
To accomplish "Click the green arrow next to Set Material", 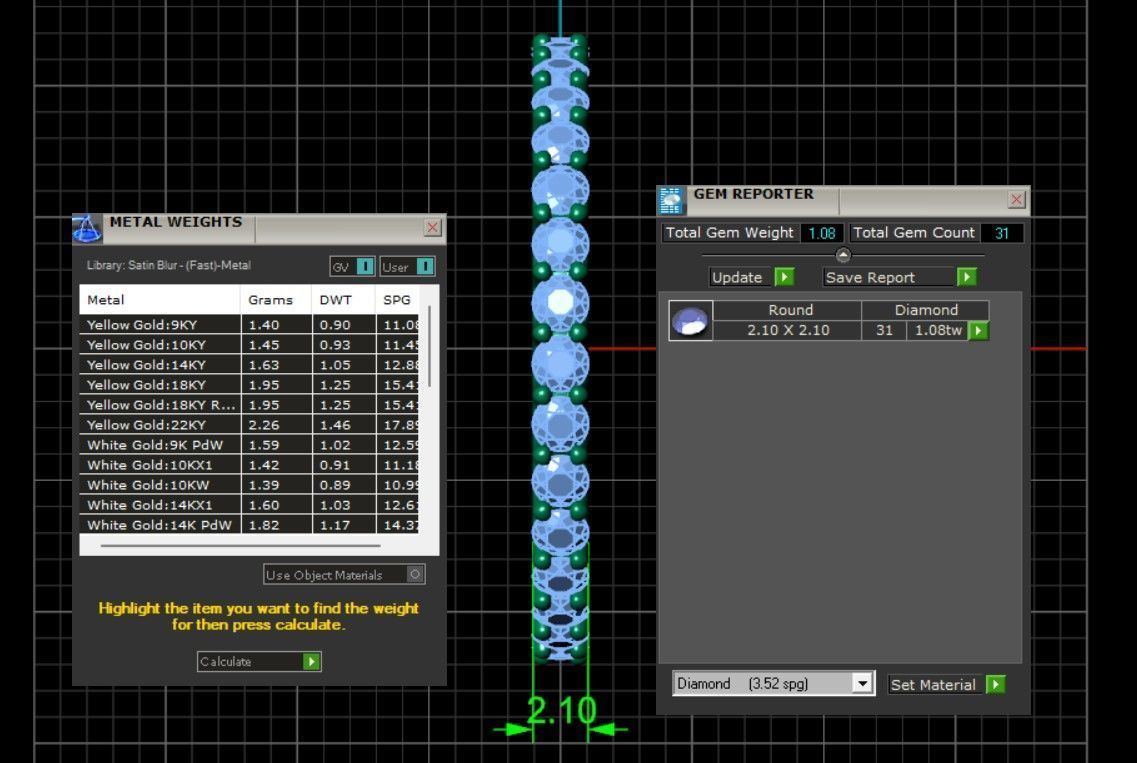I will tap(996, 684).
